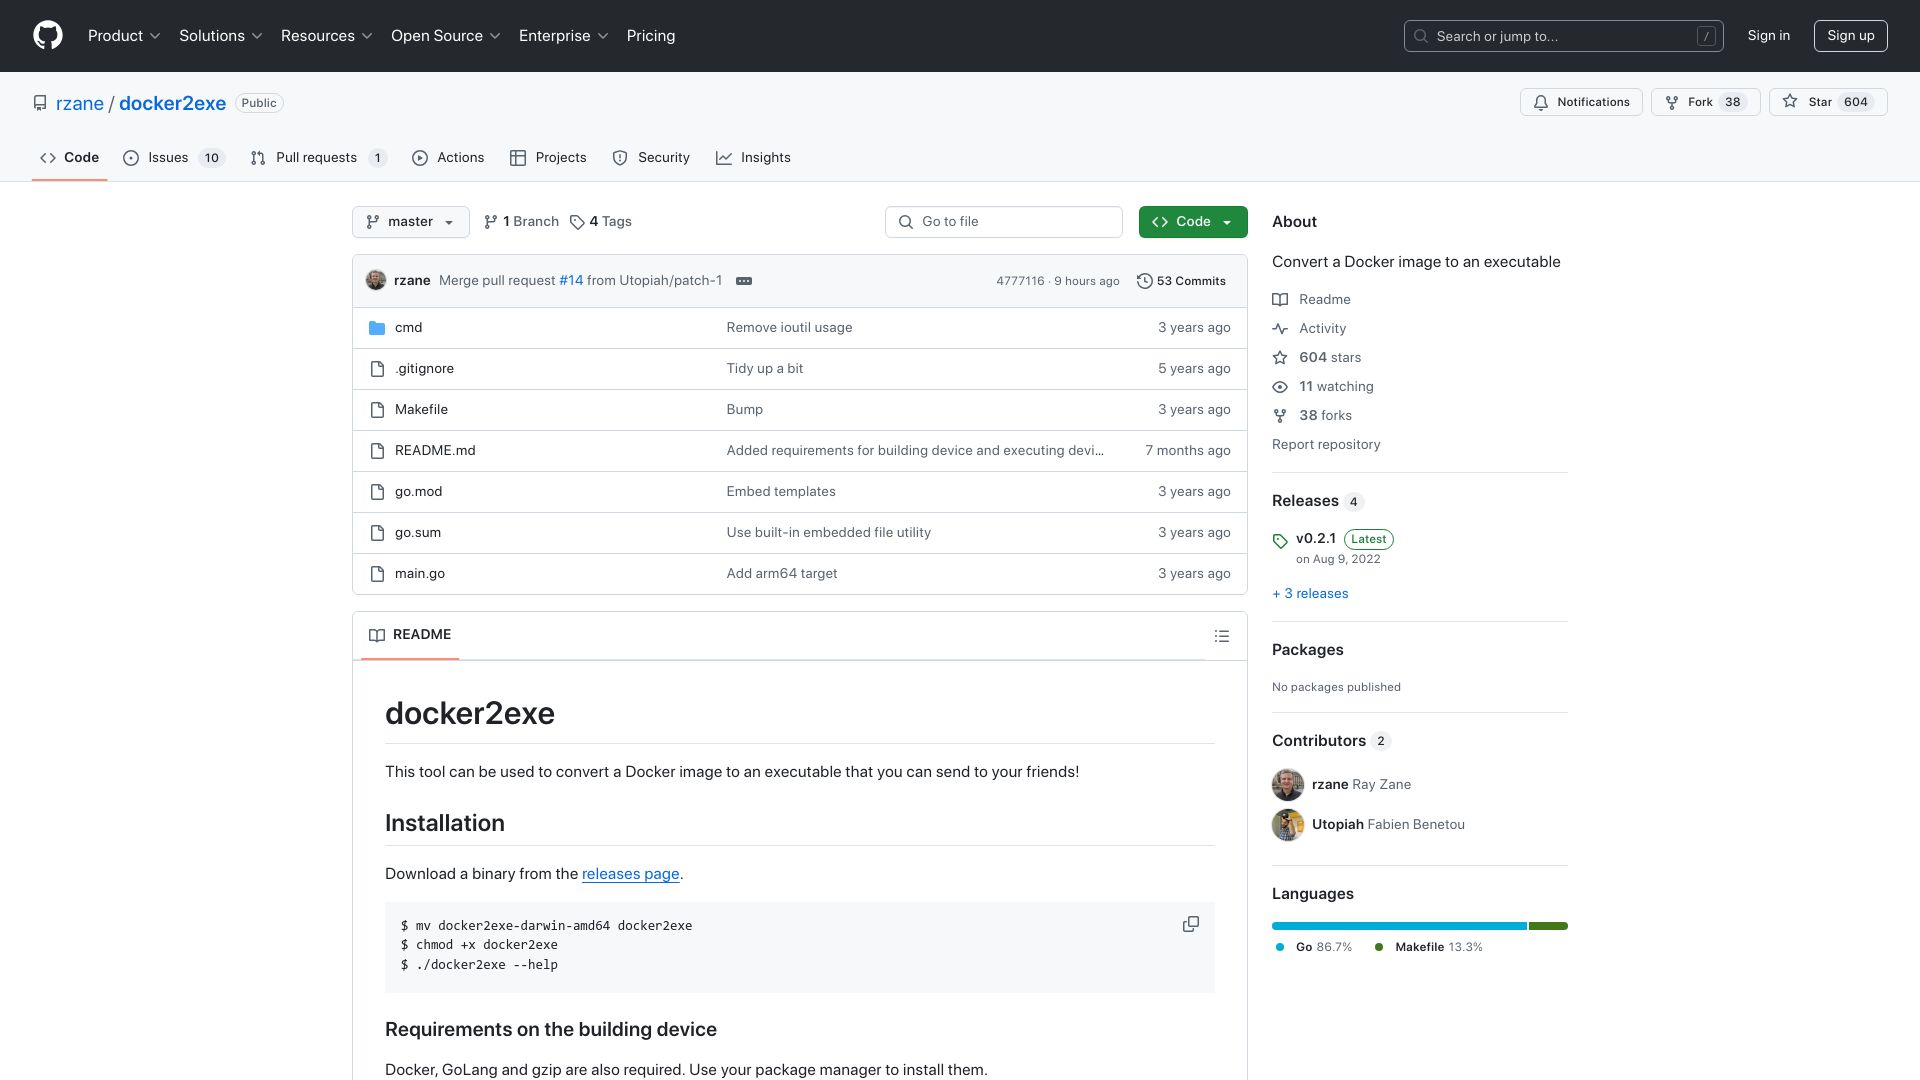Focus the Go to file field

pos(1003,222)
